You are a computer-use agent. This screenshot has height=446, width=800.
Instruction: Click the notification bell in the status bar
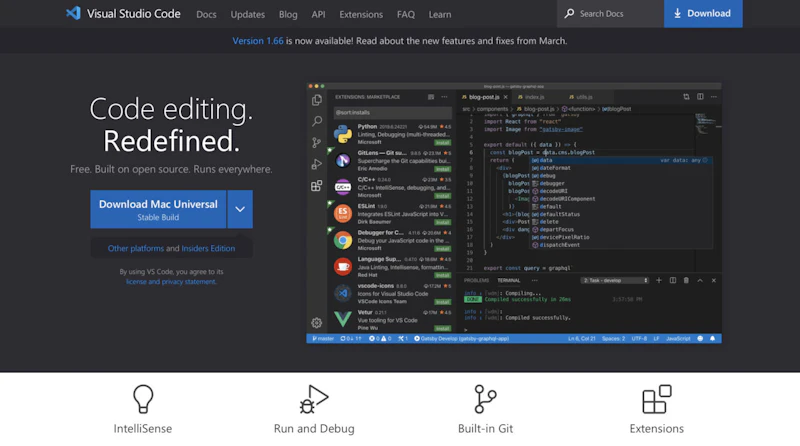coord(713,338)
